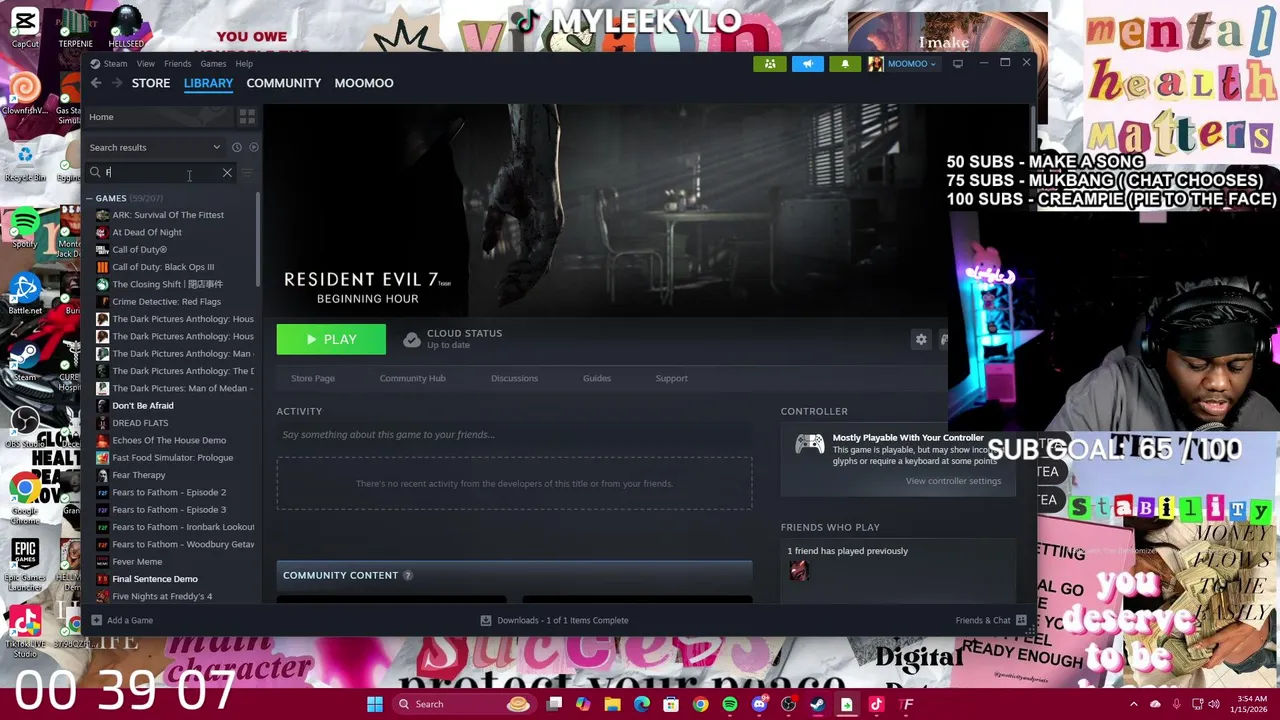
Task: Open the Games menu
Action: pos(213,64)
